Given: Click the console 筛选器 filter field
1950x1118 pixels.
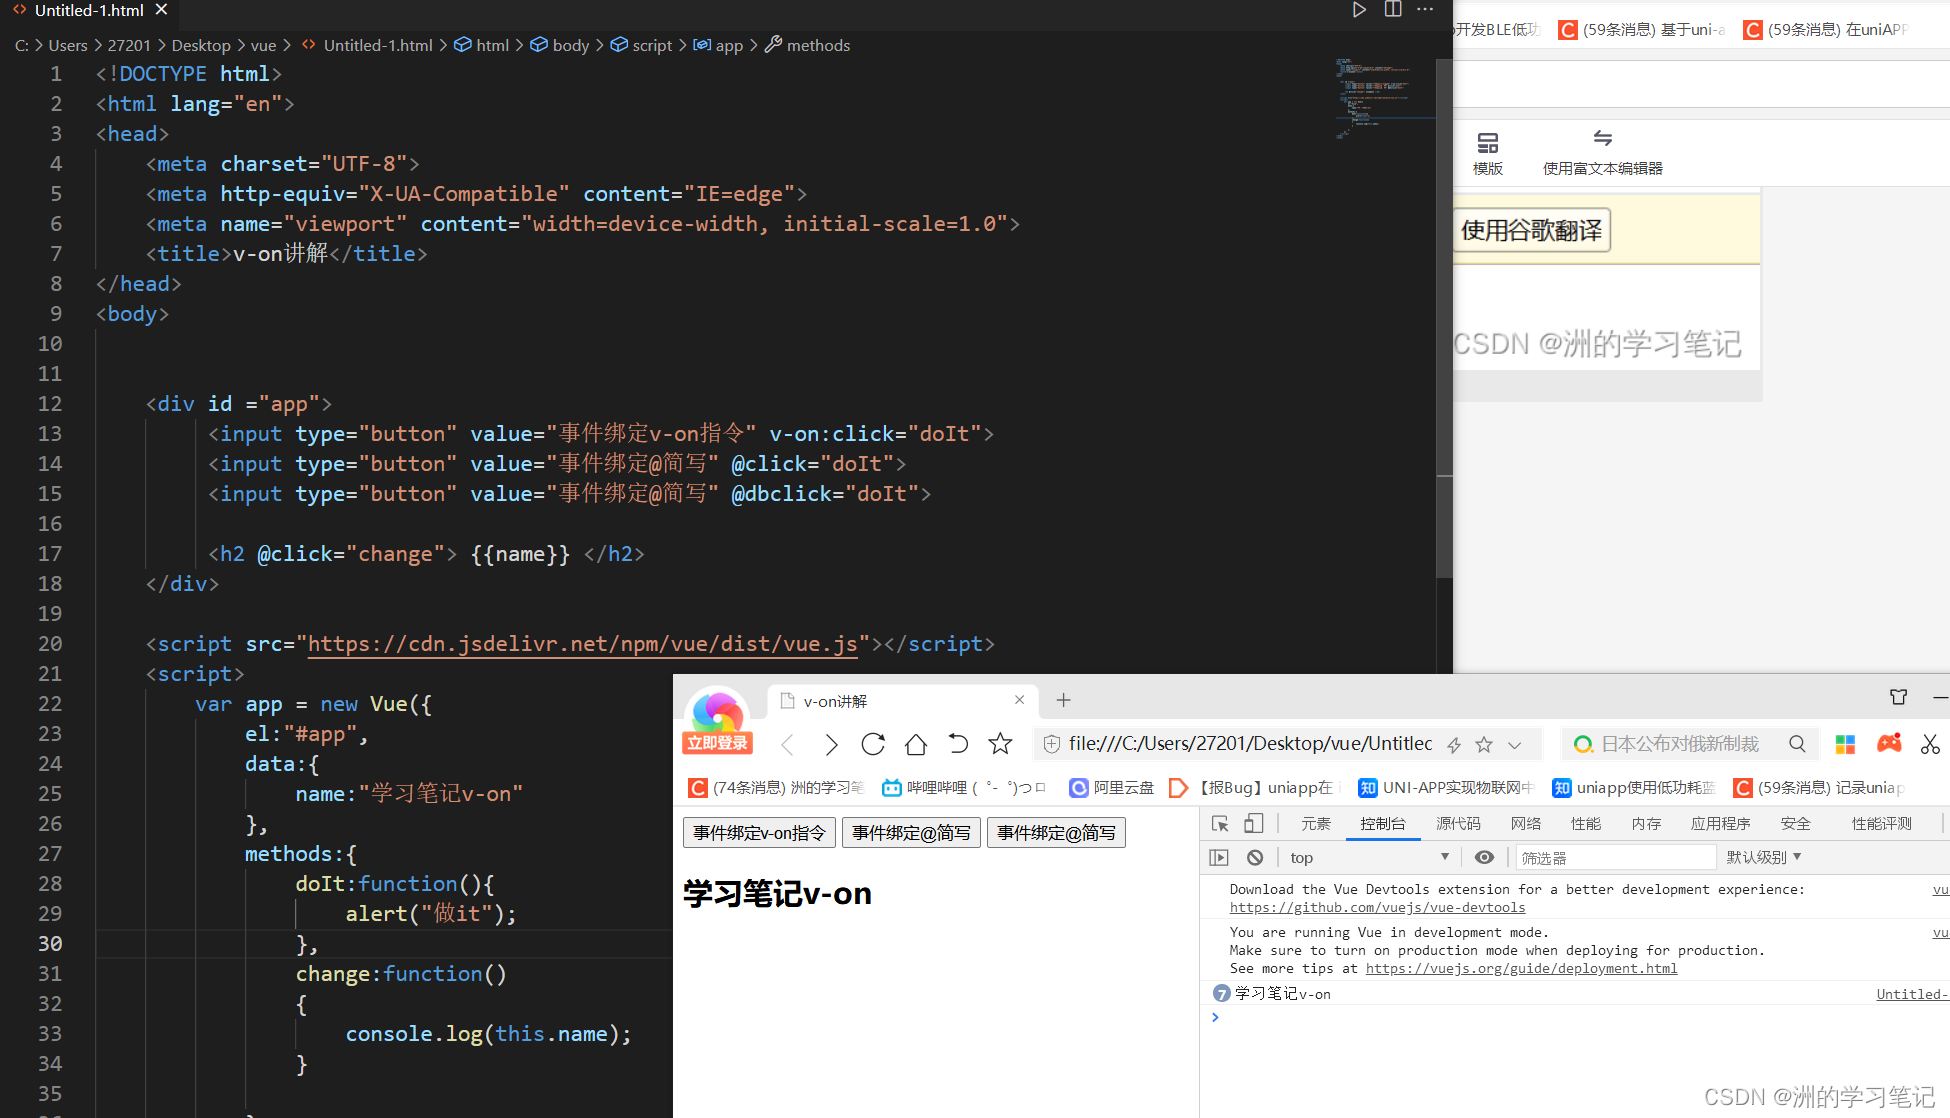Looking at the screenshot, I should [x=1616, y=858].
